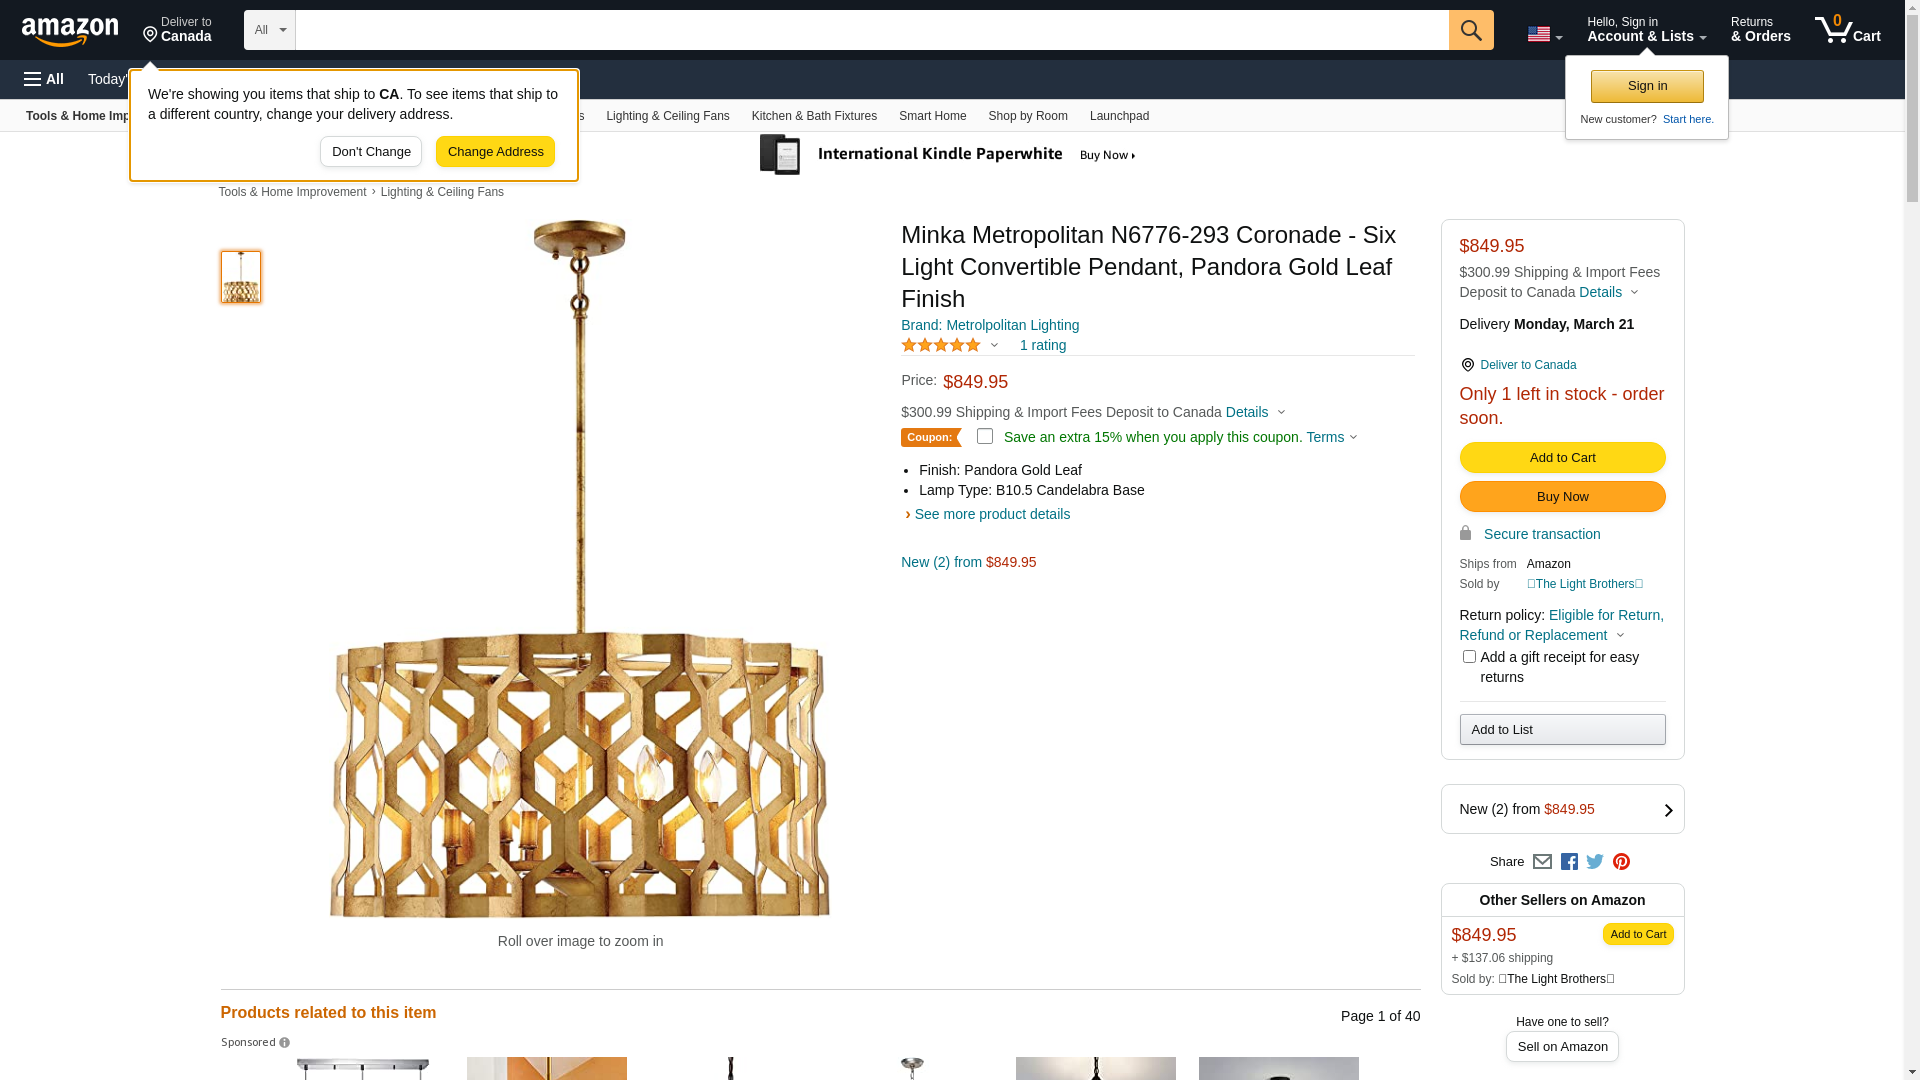Select the pendant light thumbnail
This screenshot has height=1080, width=1920.
(x=241, y=277)
